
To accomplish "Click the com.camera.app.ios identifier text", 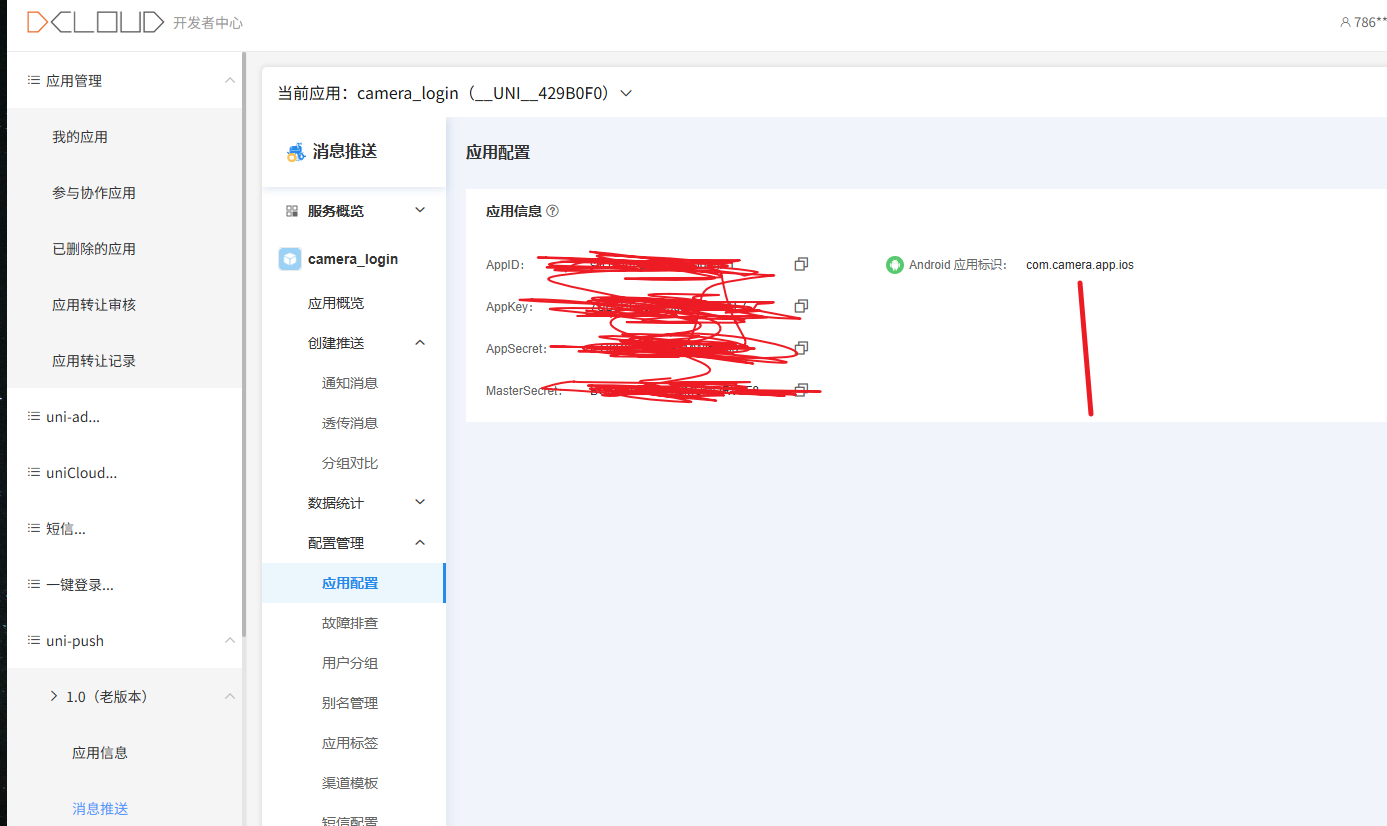I will tap(1080, 265).
